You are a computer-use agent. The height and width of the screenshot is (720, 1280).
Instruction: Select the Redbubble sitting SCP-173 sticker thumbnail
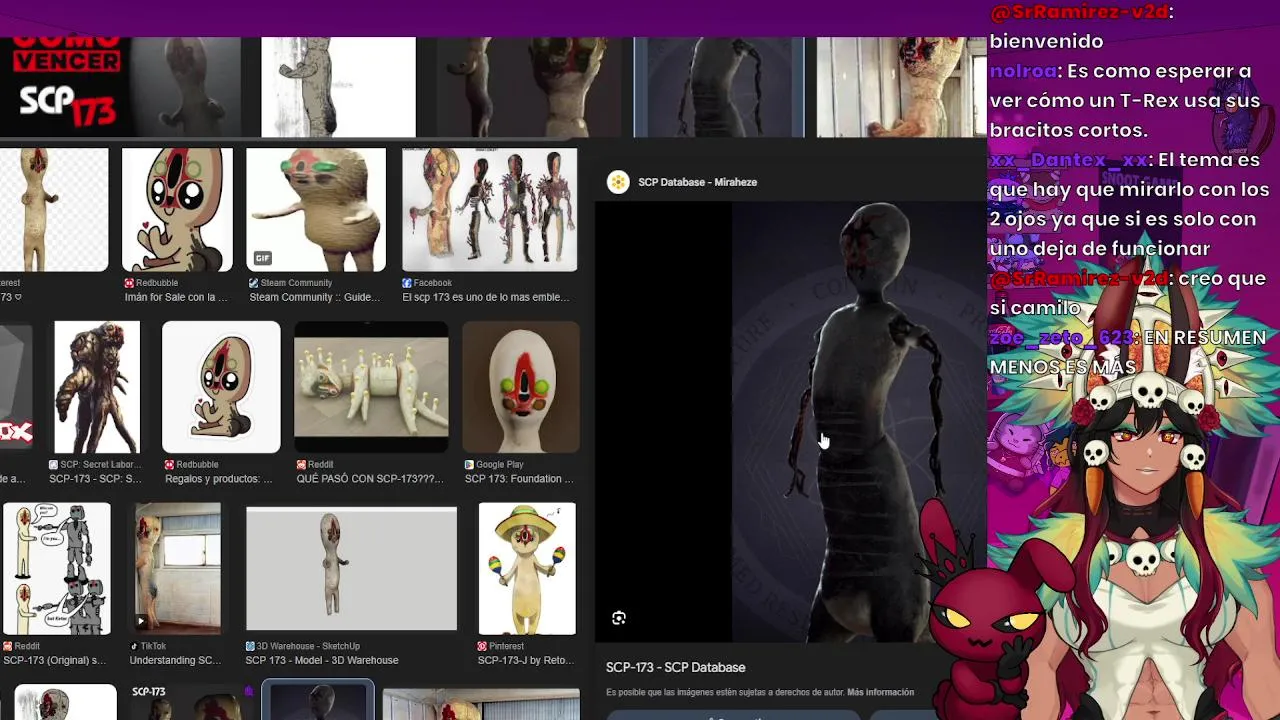tap(221, 387)
